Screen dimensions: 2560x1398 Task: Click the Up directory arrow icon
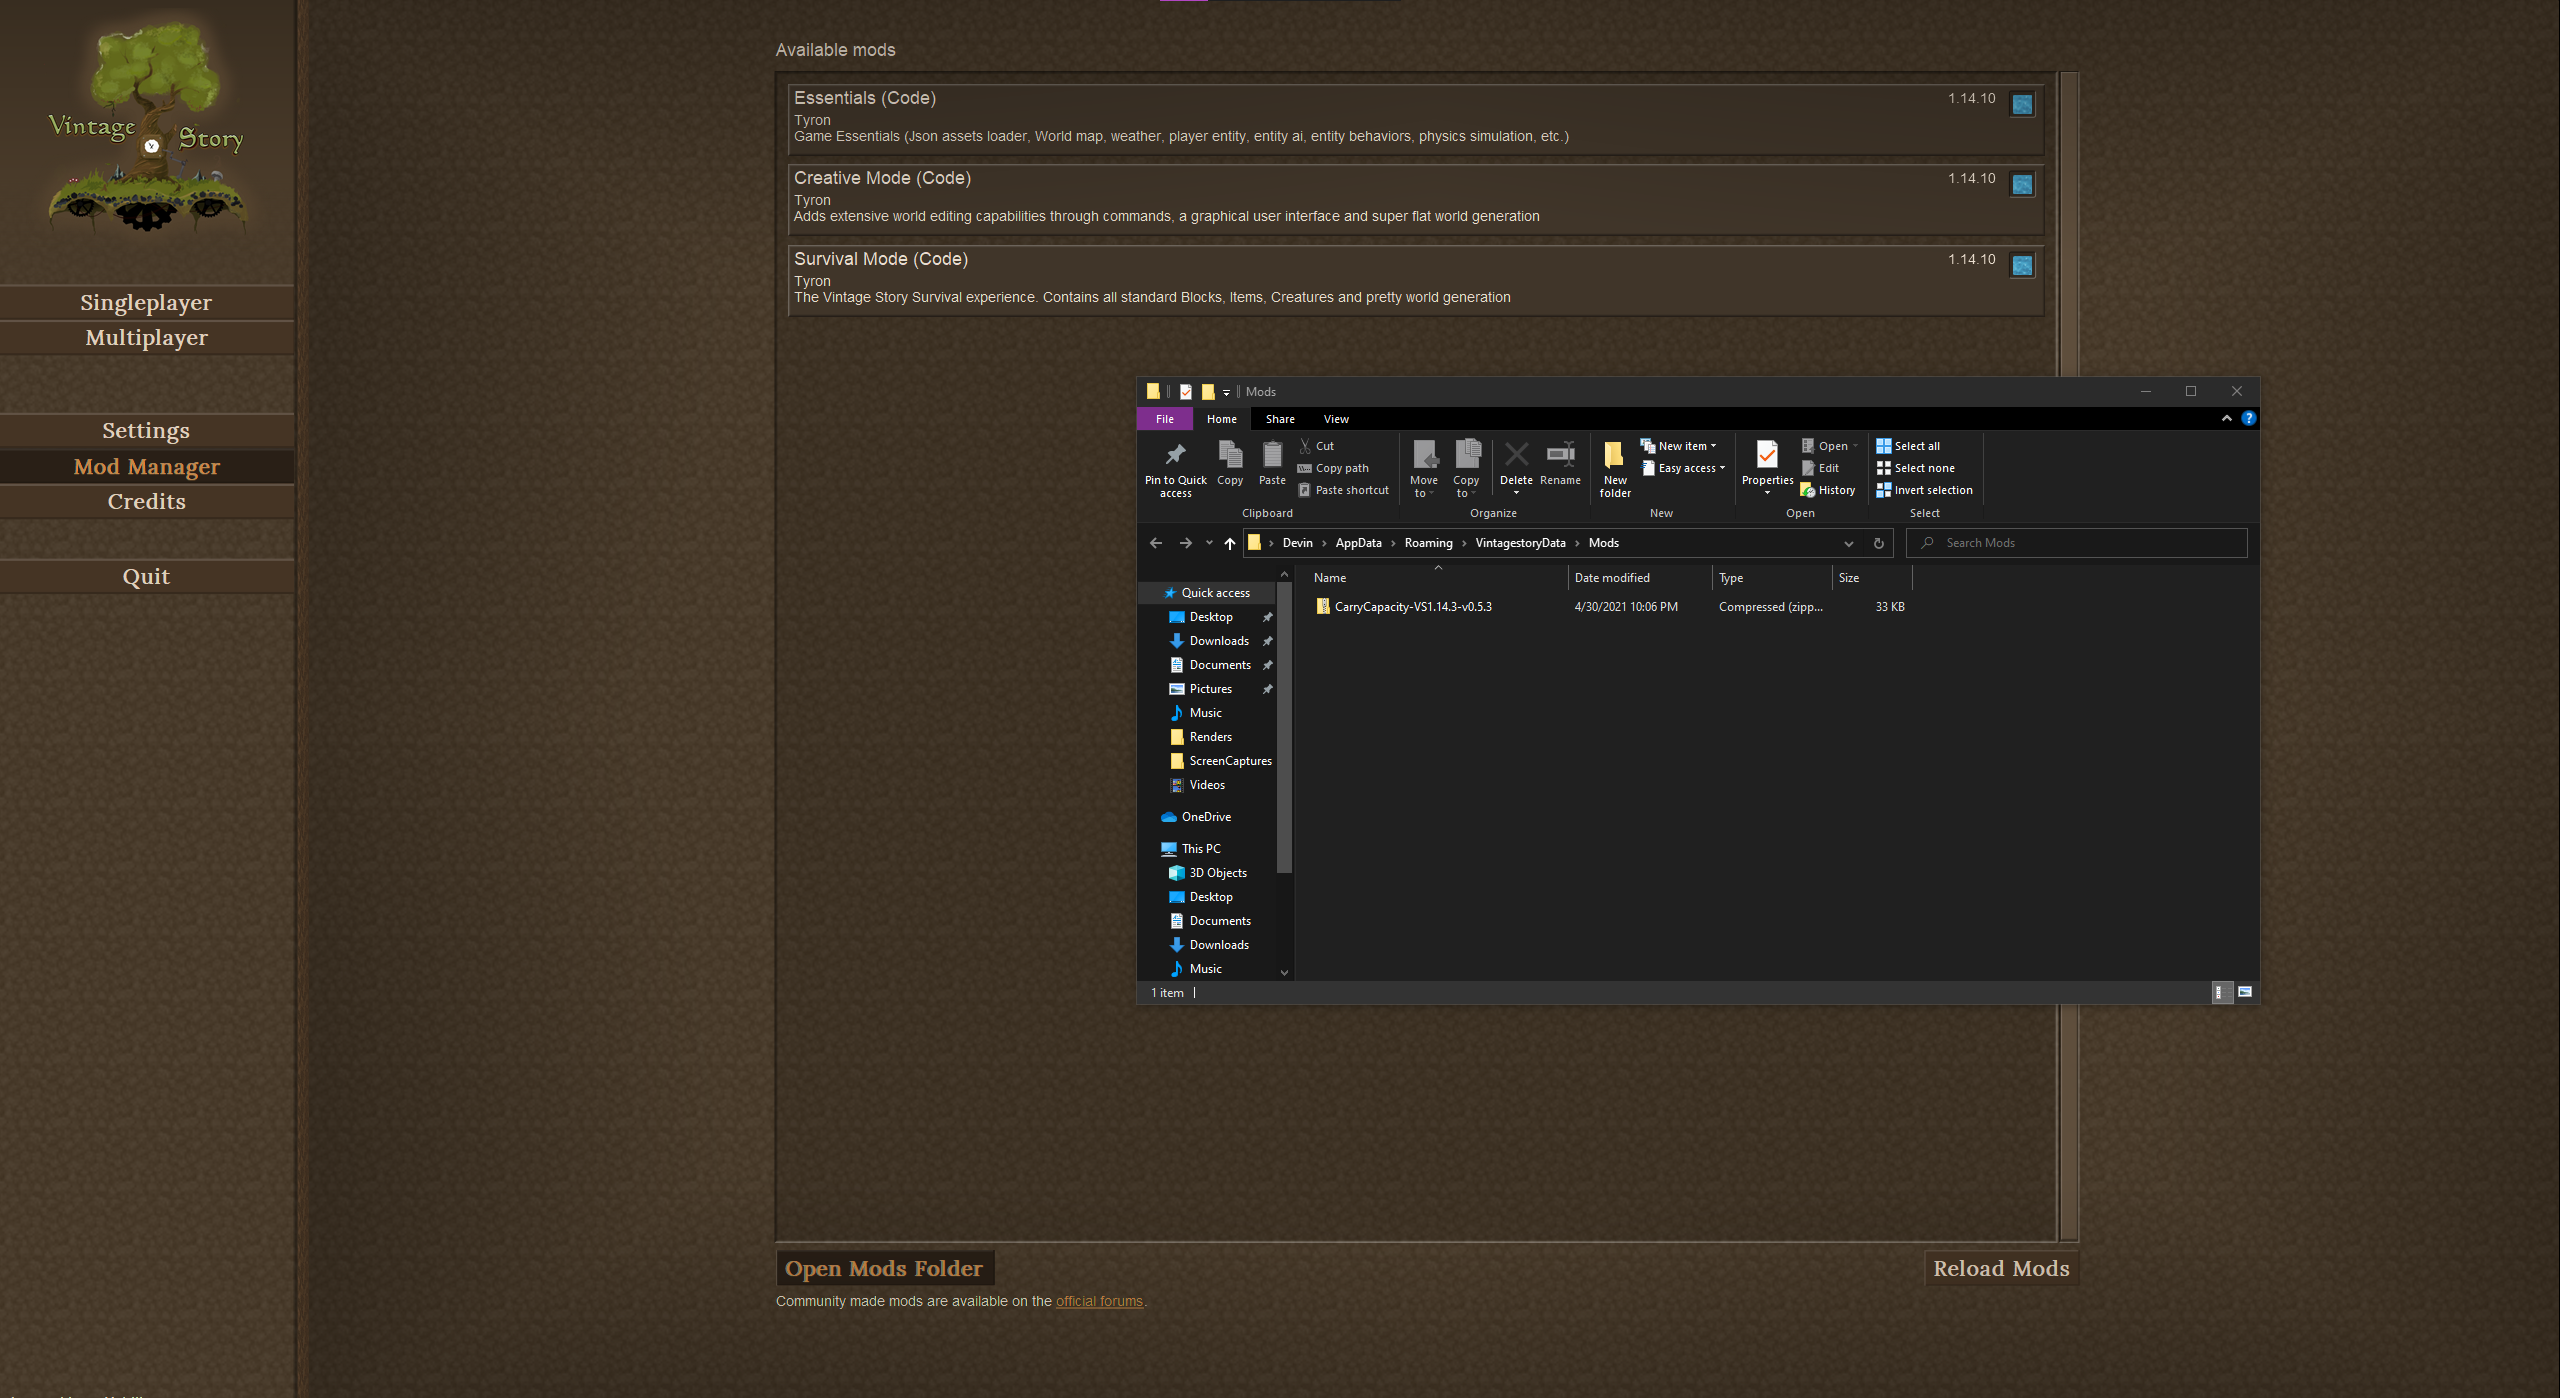tap(1230, 543)
